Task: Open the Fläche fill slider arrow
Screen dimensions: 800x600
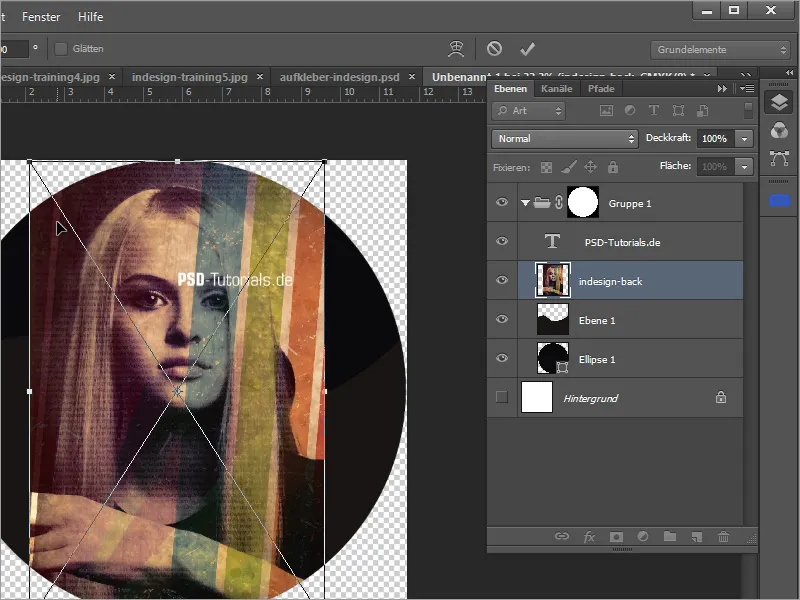Action: [x=744, y=166]
